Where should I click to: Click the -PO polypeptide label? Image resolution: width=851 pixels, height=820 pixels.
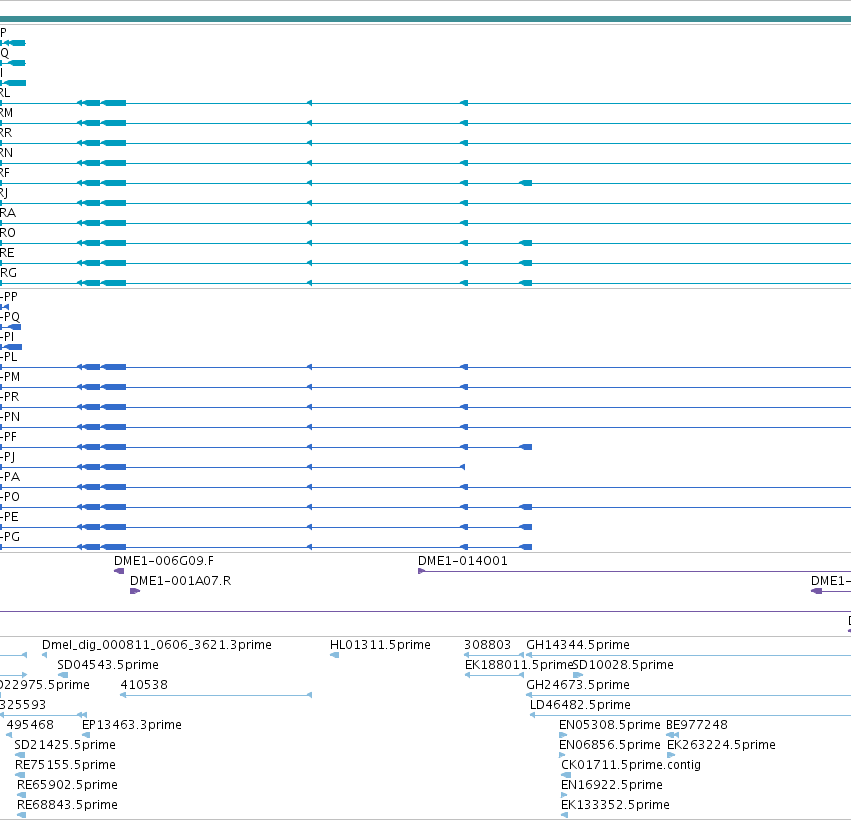tap(10, 497)
